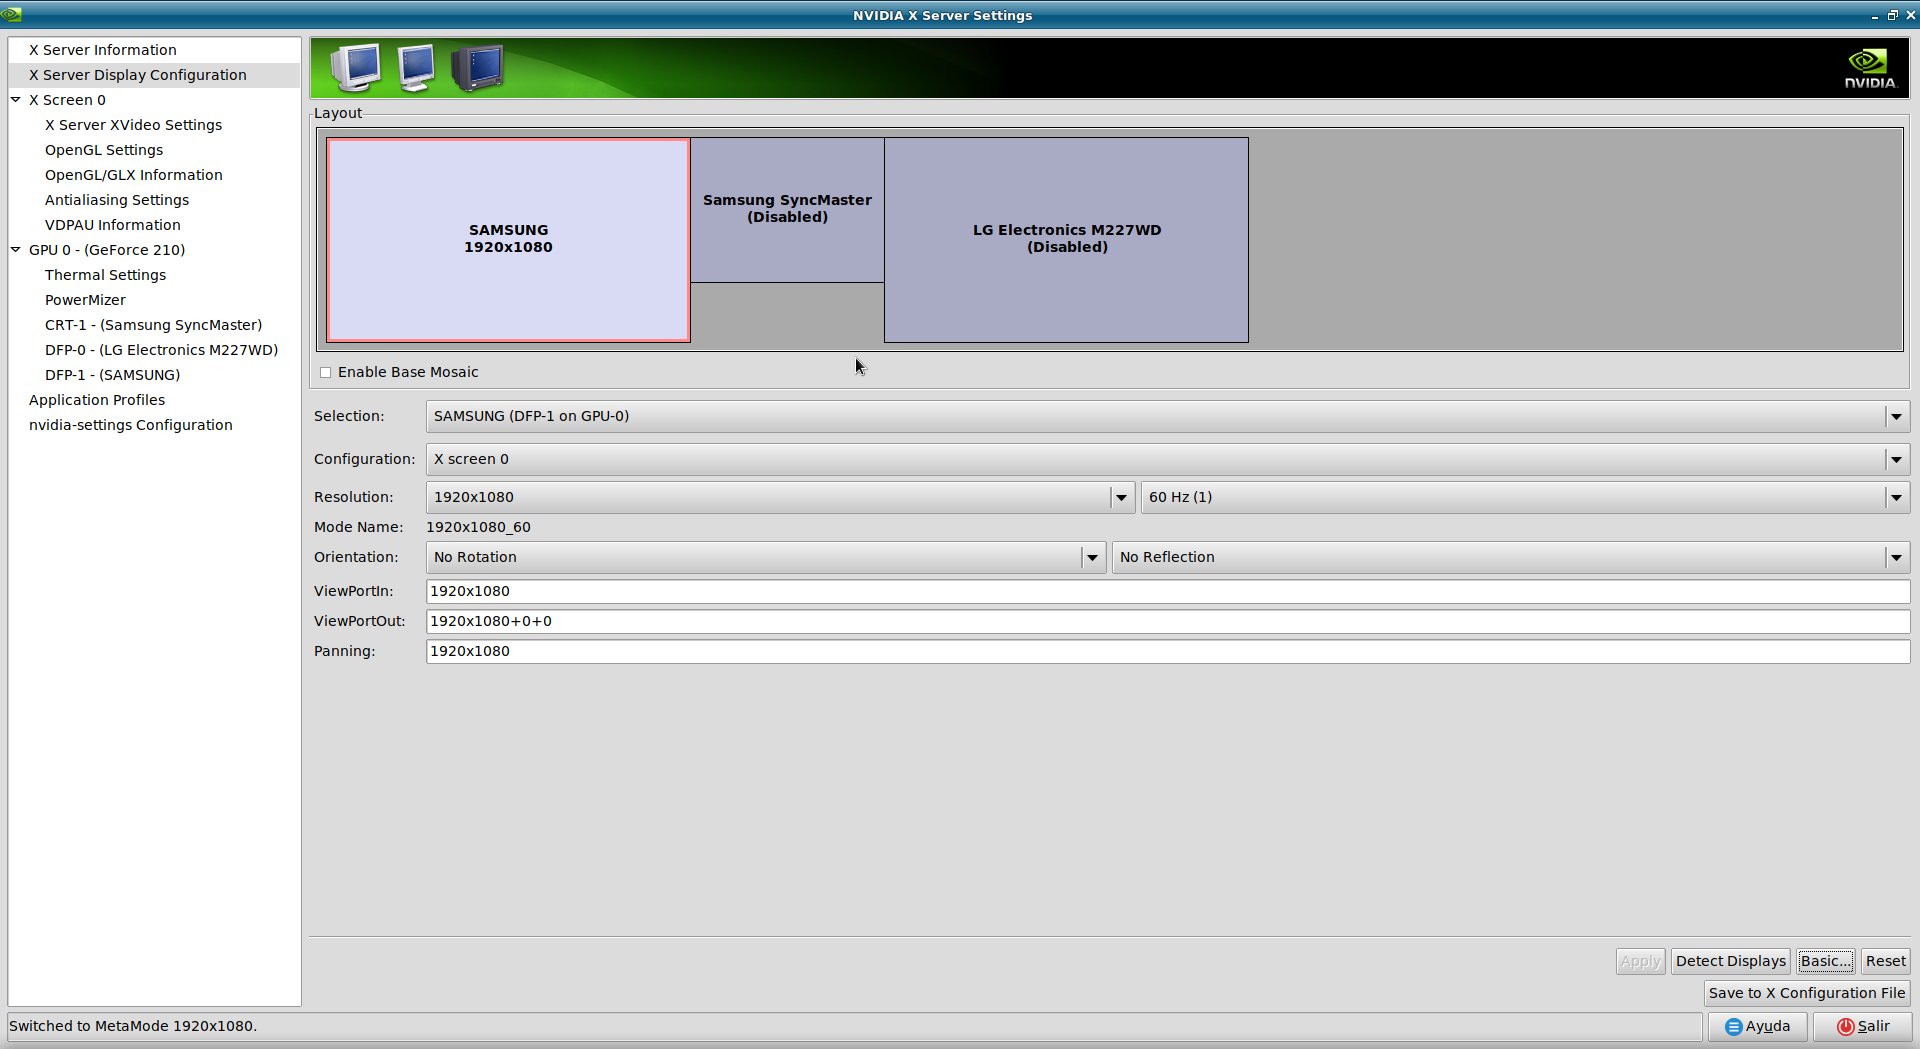Viewport: 1920px width, 1049px height.
Task: Select disabled LG Electronics M227WD in layout
Action: click(x=1066, y=240)
